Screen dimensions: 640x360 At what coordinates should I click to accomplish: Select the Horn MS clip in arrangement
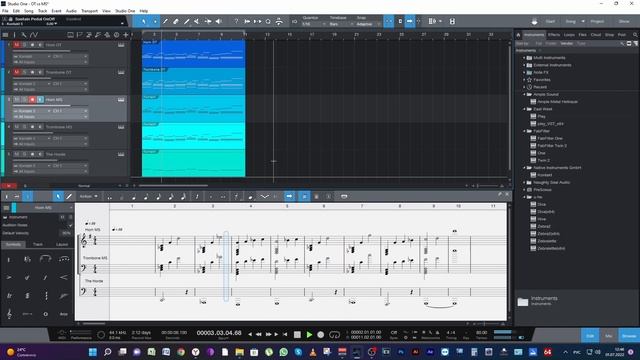point(193,109)
